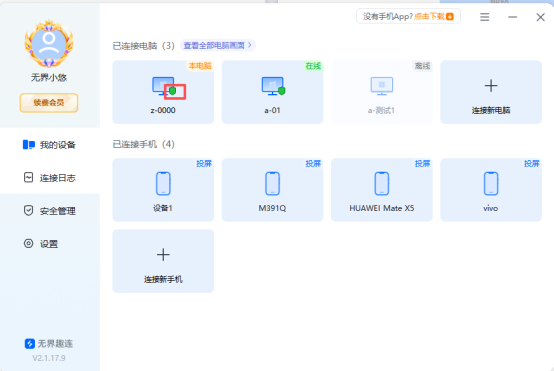Click 投屏 on the HUAWEI Mate X5 card

[422, 164]
